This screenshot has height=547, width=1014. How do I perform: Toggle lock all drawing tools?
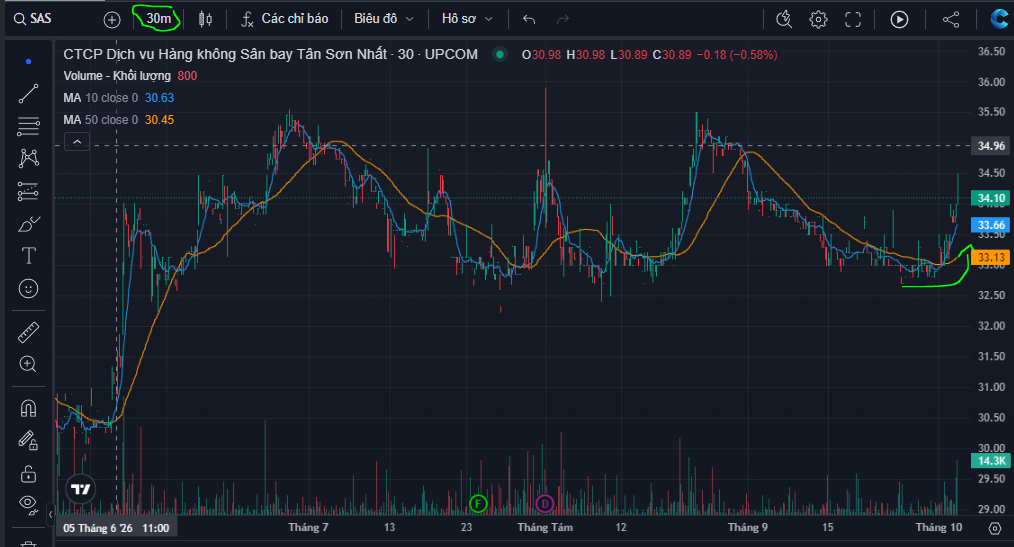[28, 473]
